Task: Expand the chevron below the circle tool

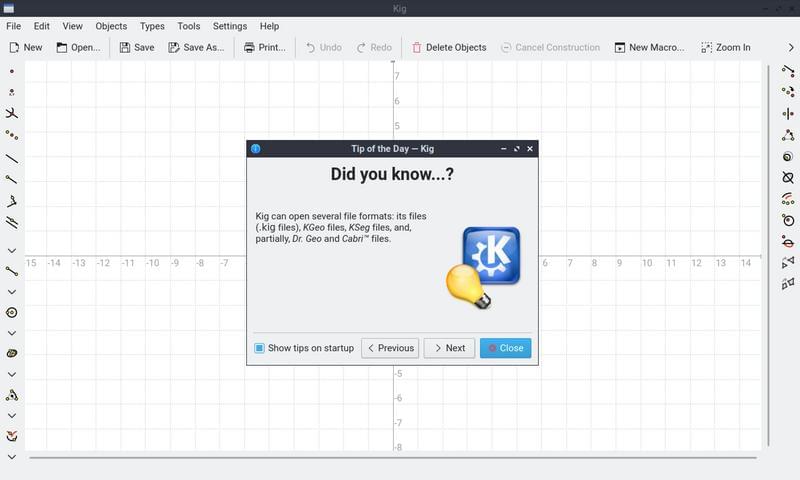Action: (12, 333)
